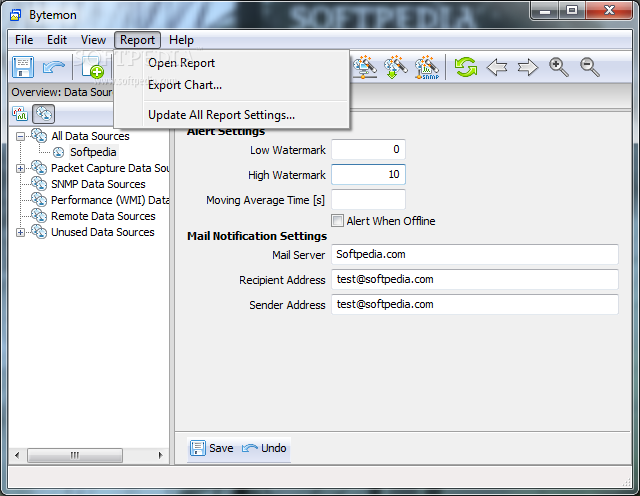Image resolution: width=640 pixels, height=496 pixels.
Task: Close the open Report menu
Action: [138, 40]
